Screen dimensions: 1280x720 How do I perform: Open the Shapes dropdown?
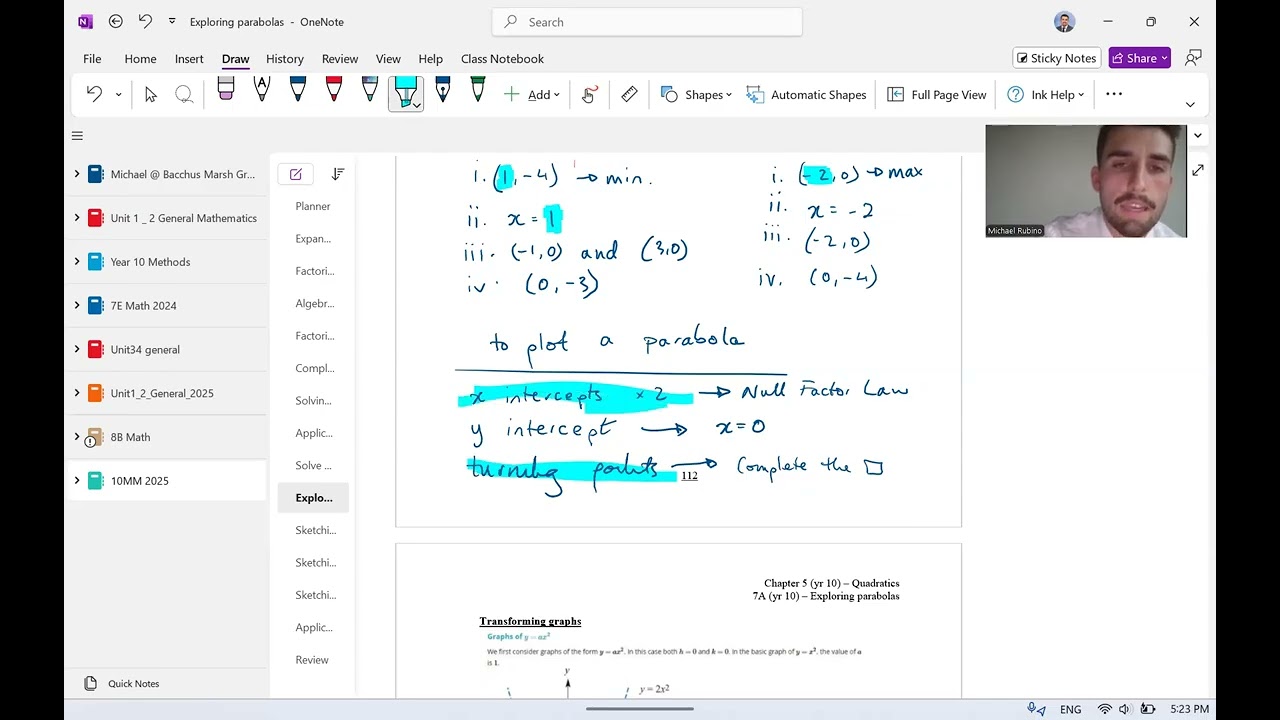pyautogui.click(x=696, y=94)
